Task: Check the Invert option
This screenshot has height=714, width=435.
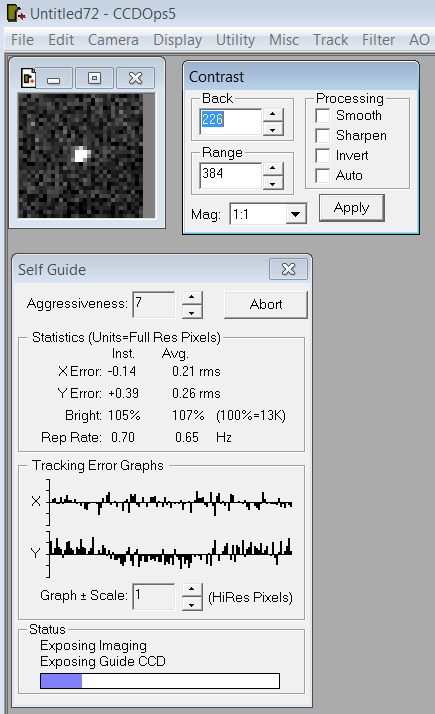Action: tap(322, 156)
